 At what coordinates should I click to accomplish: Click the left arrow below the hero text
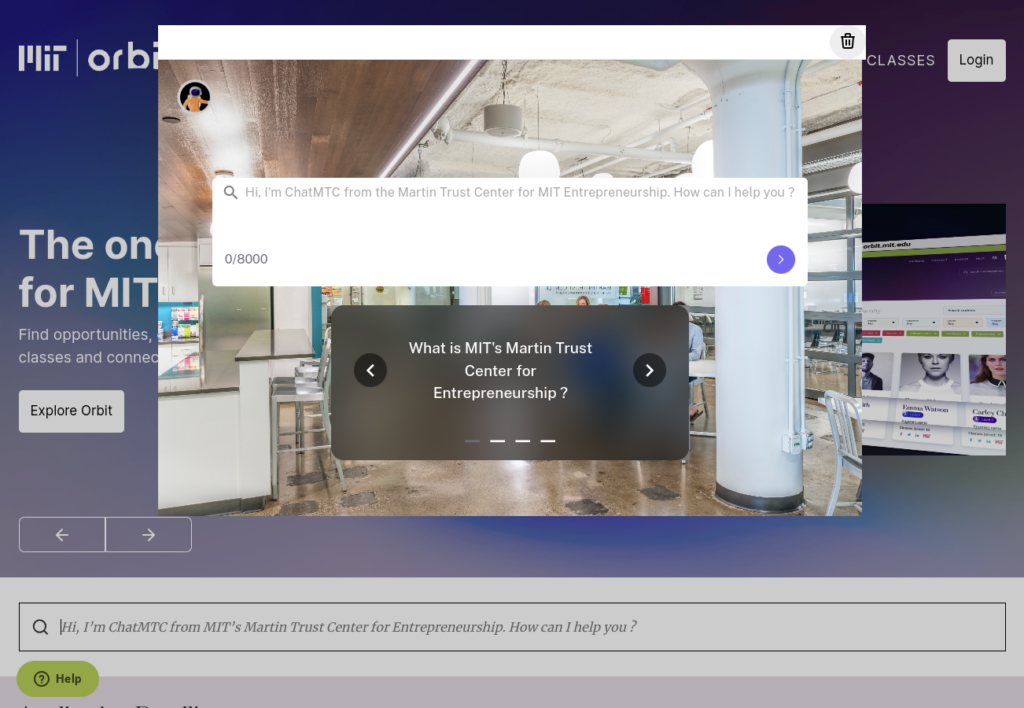pyautogui.click(x=61, y=534)
